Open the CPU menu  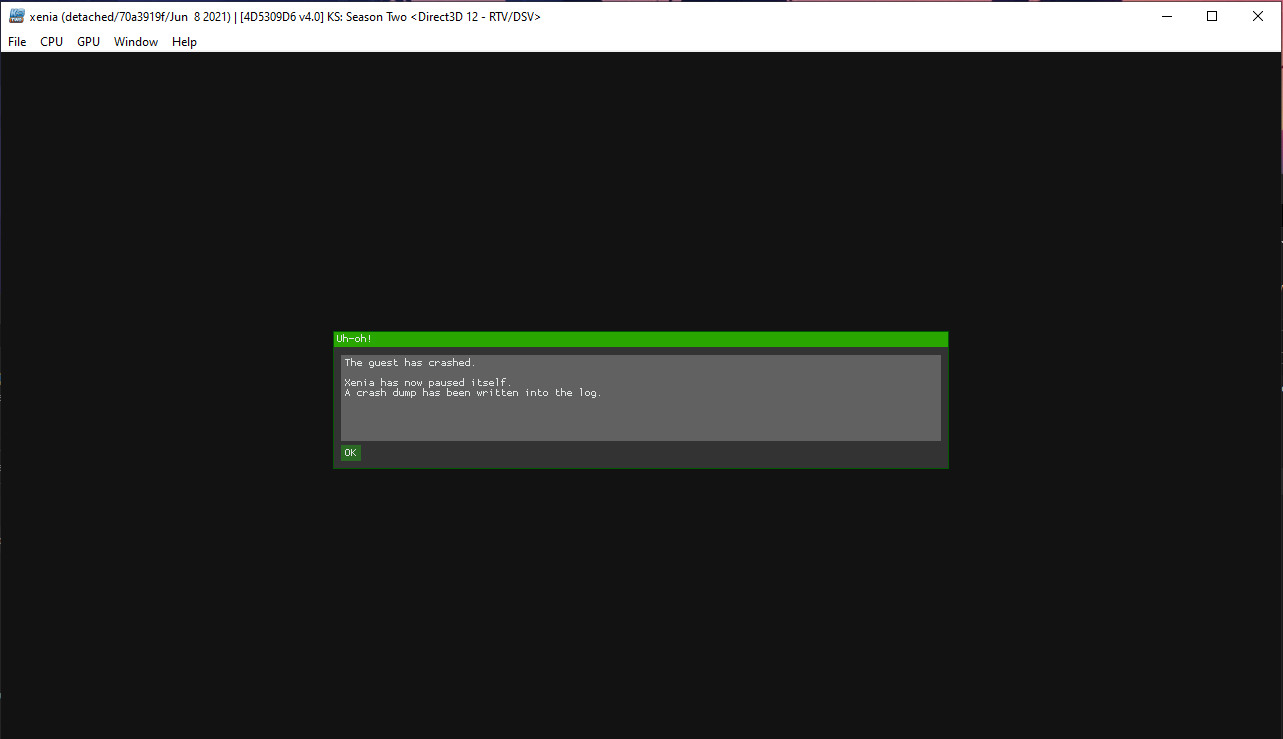[x=51, y=41]
